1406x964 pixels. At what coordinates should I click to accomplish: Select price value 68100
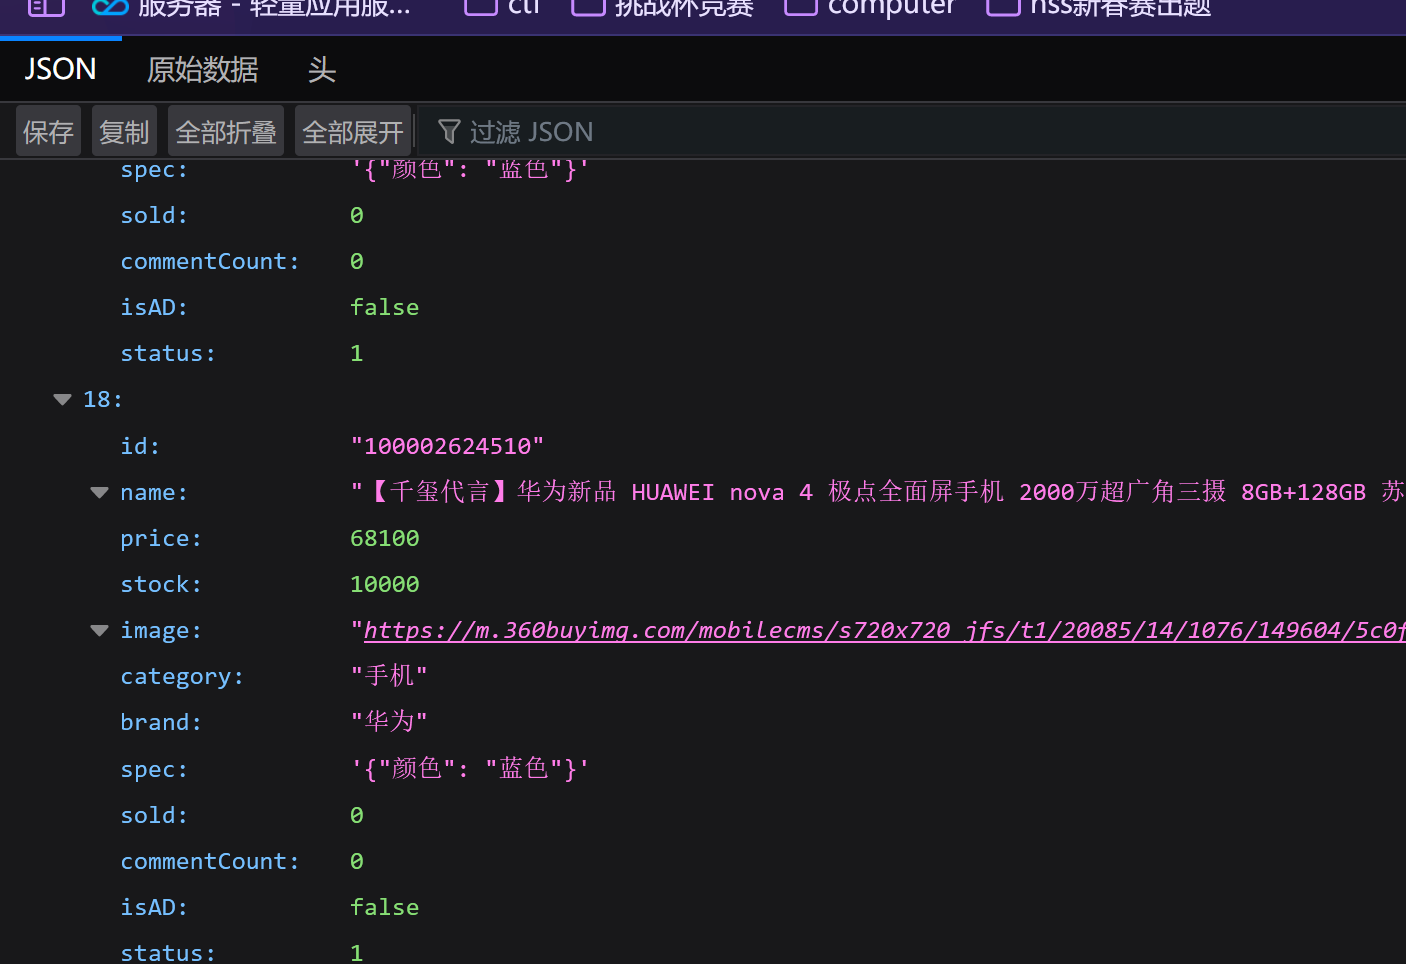385,538
